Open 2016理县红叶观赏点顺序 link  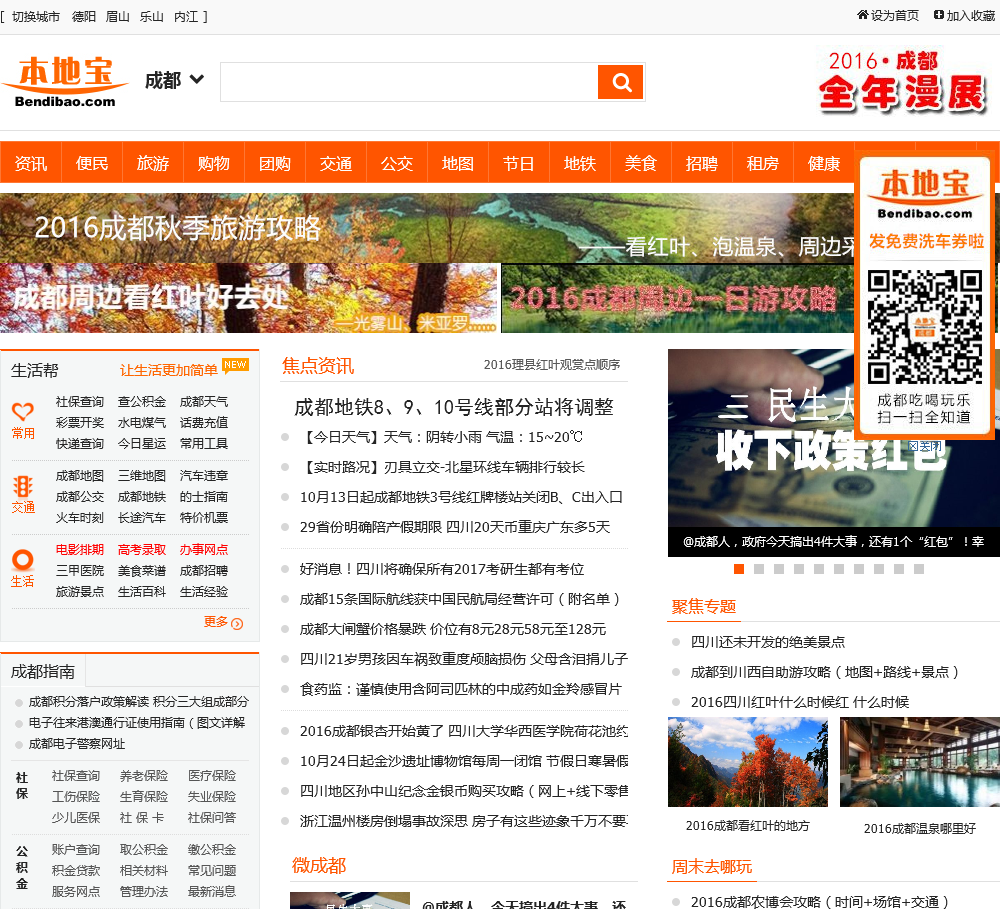point(552,364)
